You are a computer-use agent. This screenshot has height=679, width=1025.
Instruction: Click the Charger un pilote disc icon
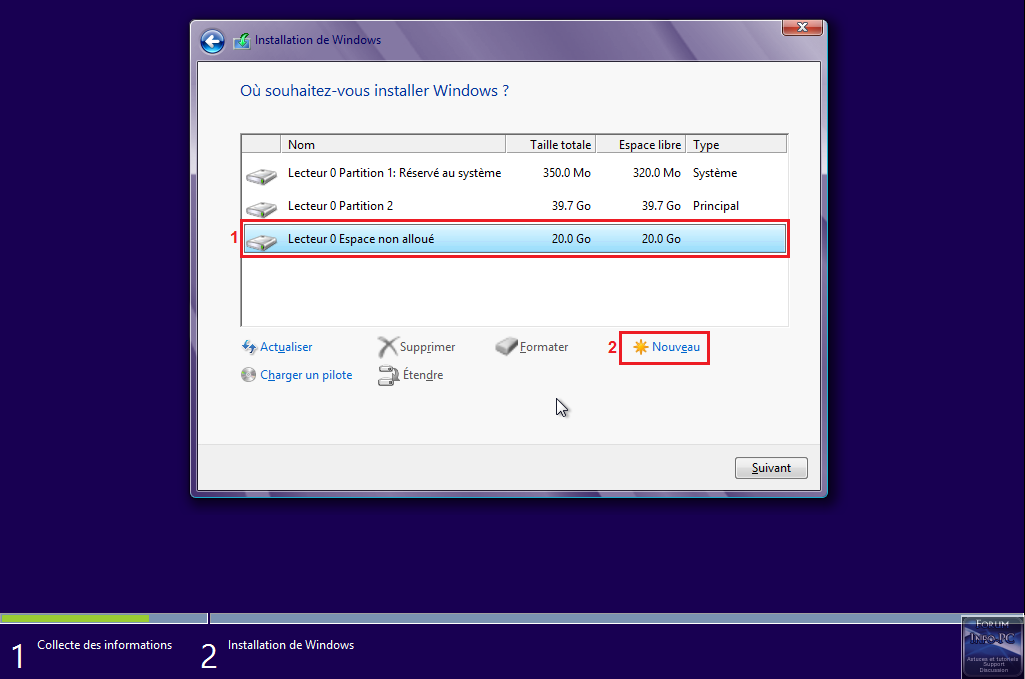coord(248,374)
